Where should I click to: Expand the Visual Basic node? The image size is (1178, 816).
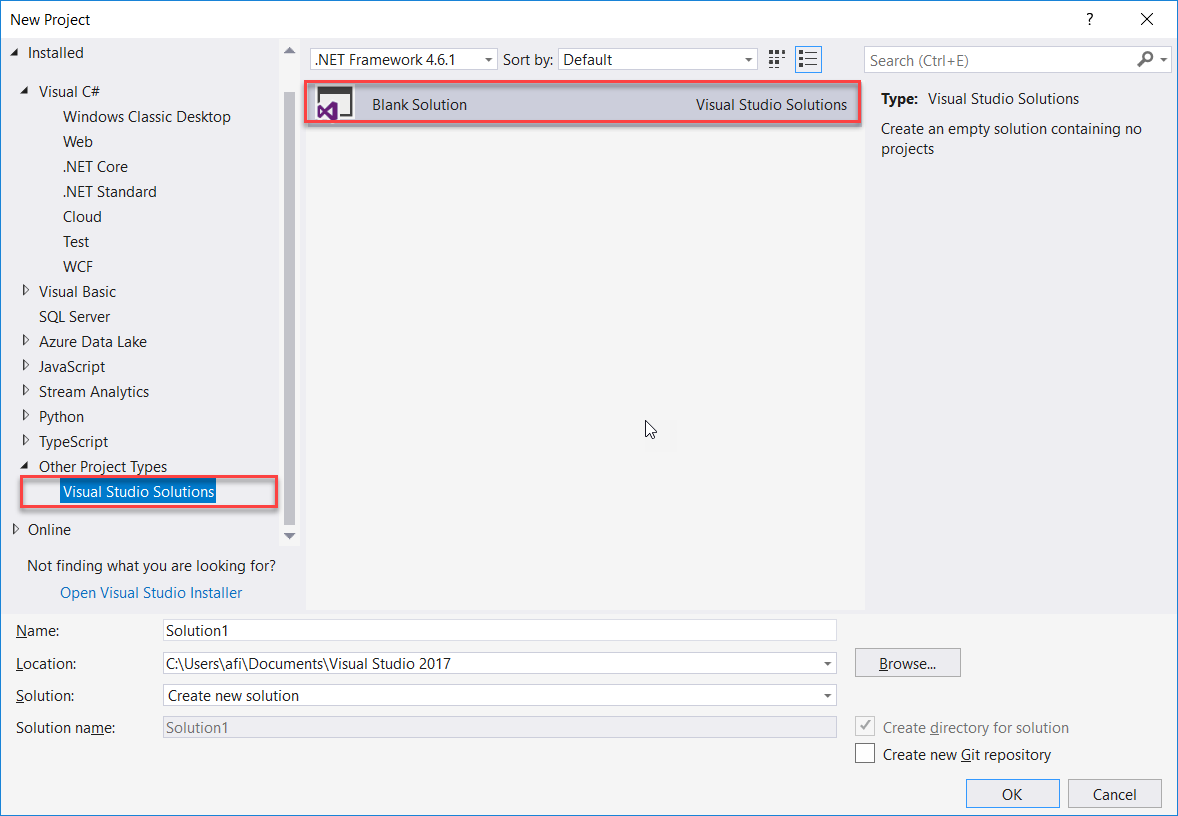[x=26, y=291]
